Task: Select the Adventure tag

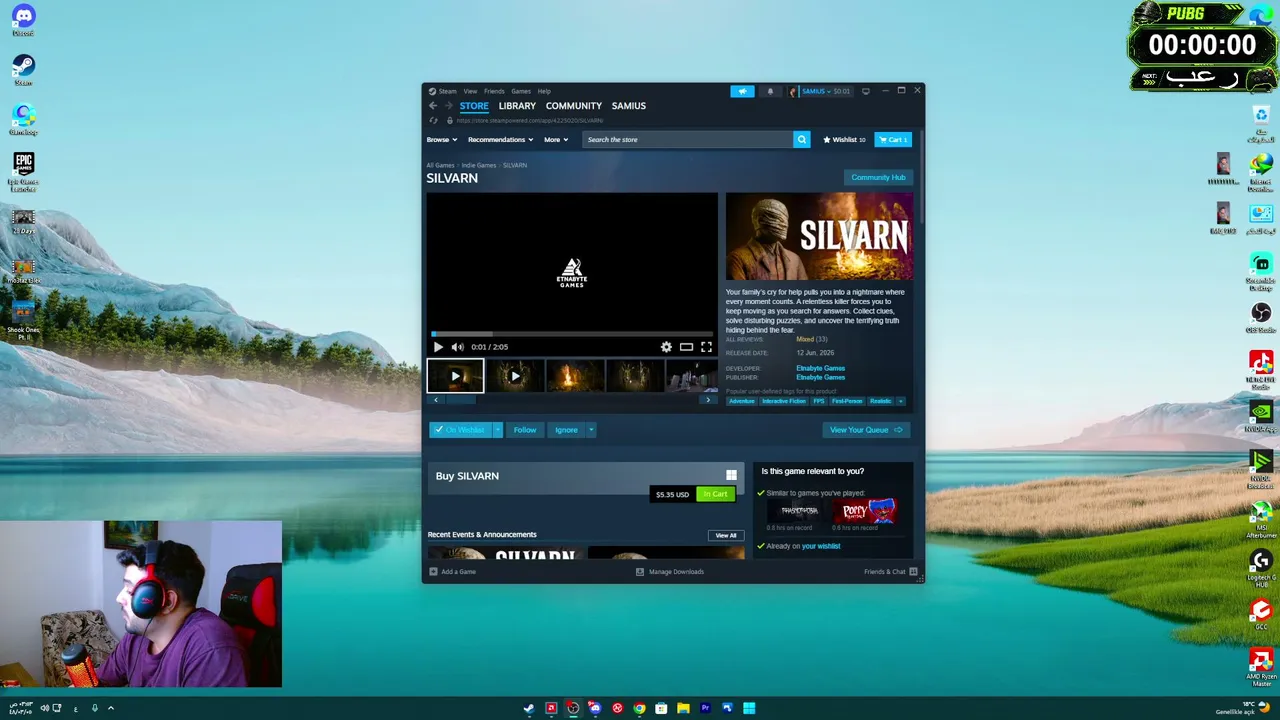Action: tap(741, 401)
